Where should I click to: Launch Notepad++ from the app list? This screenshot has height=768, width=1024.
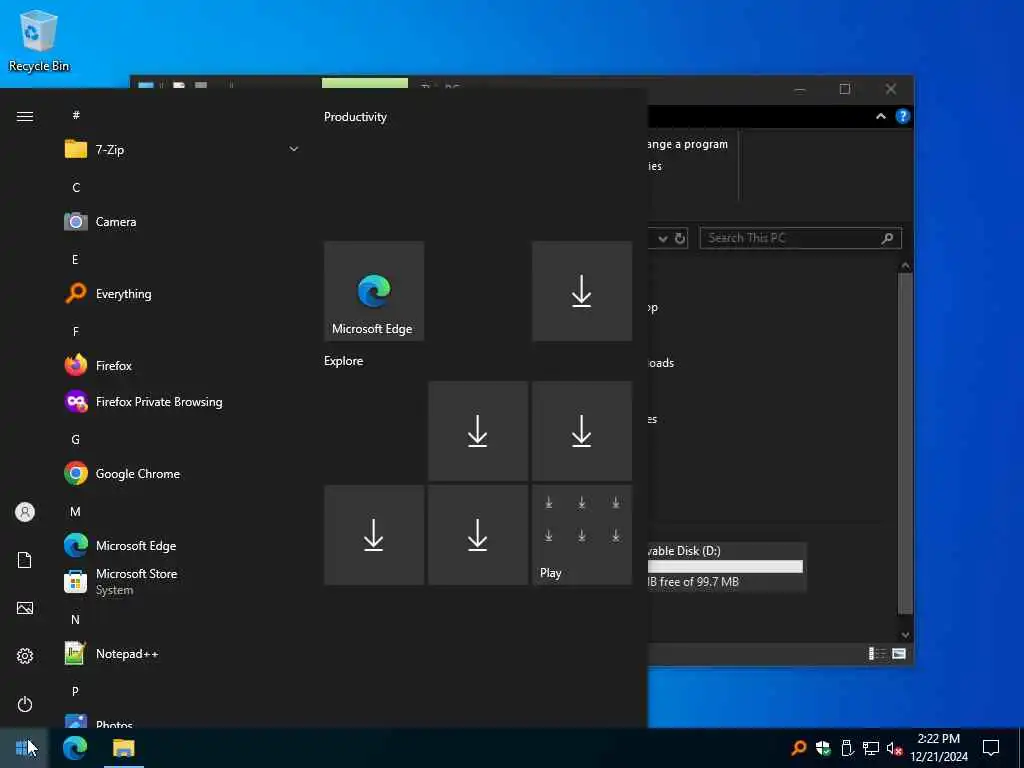coord(182,654)
